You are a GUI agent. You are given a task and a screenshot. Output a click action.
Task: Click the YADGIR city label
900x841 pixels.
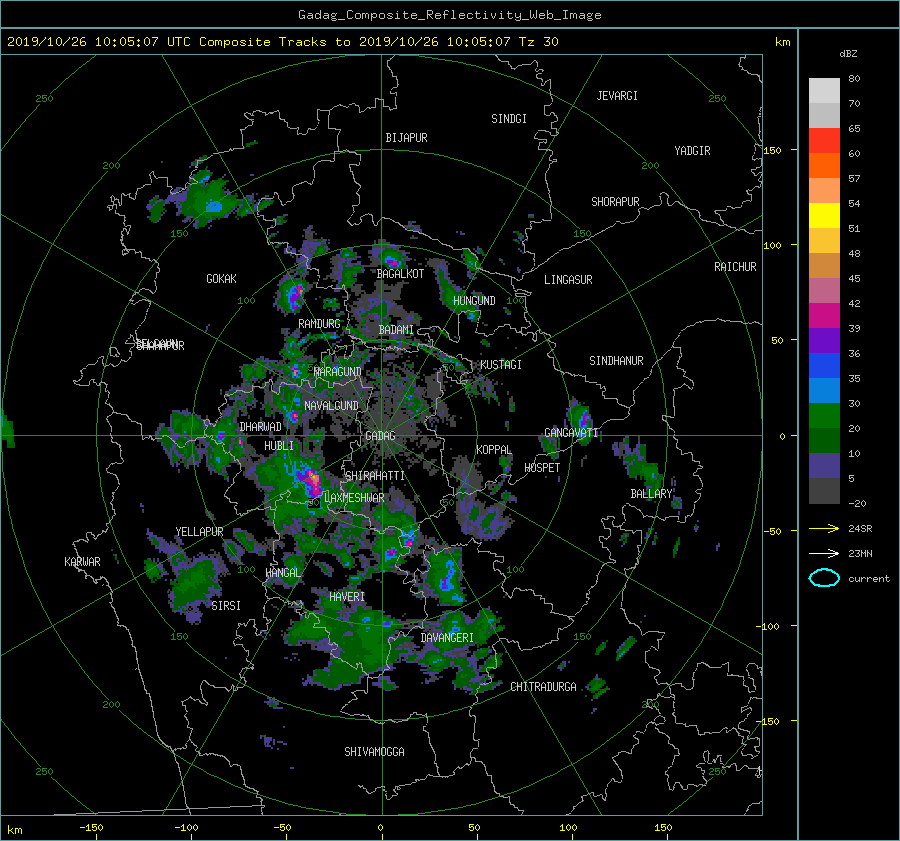coord(692,151)
